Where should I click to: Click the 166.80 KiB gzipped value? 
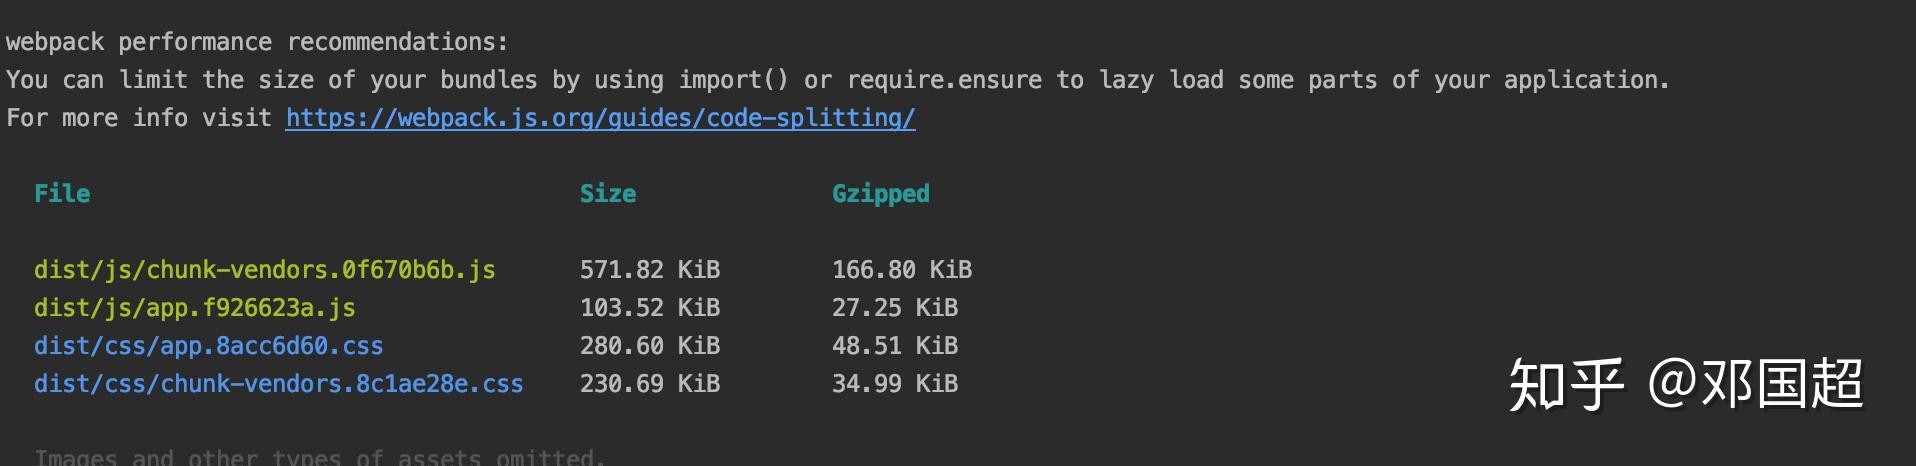(901, 270)
